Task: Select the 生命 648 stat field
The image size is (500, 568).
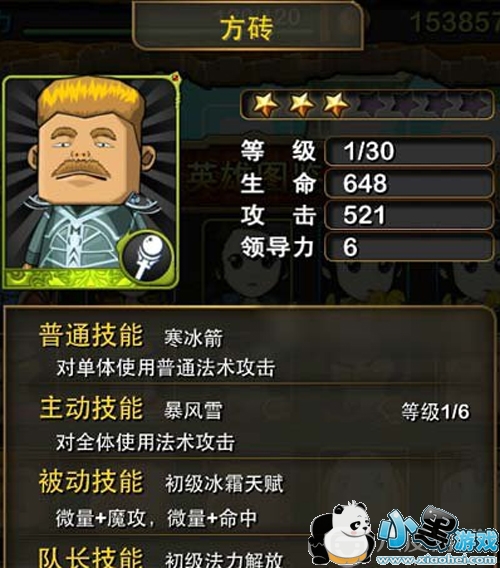Action: [409, 183]
